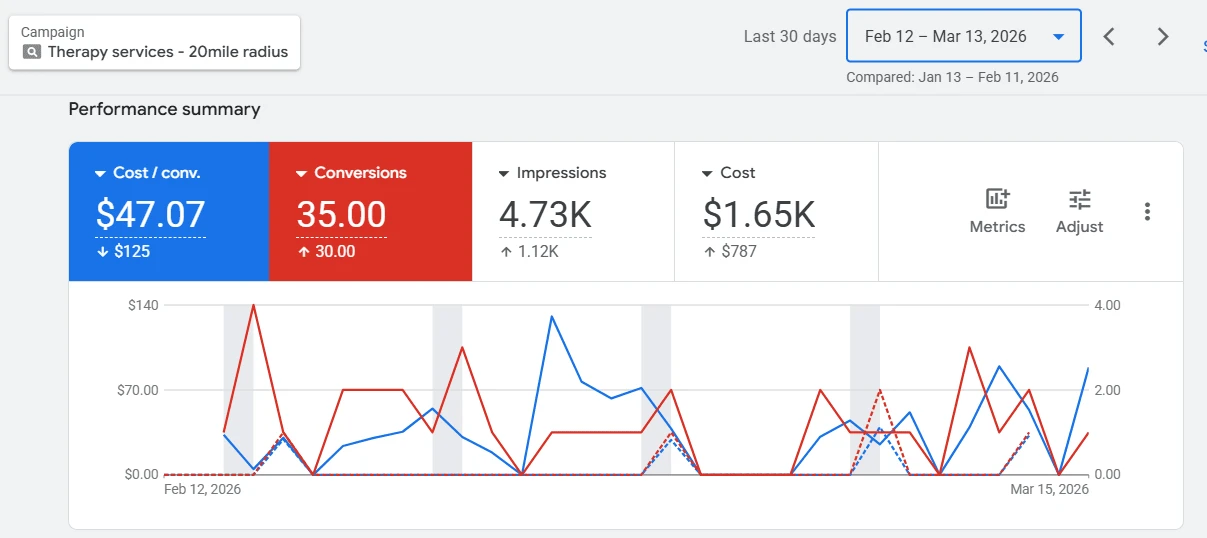Viewport: 1207px width, 538px height.
Task: Select the $1.65K Cost card
Action: click(x=777, y=212)
